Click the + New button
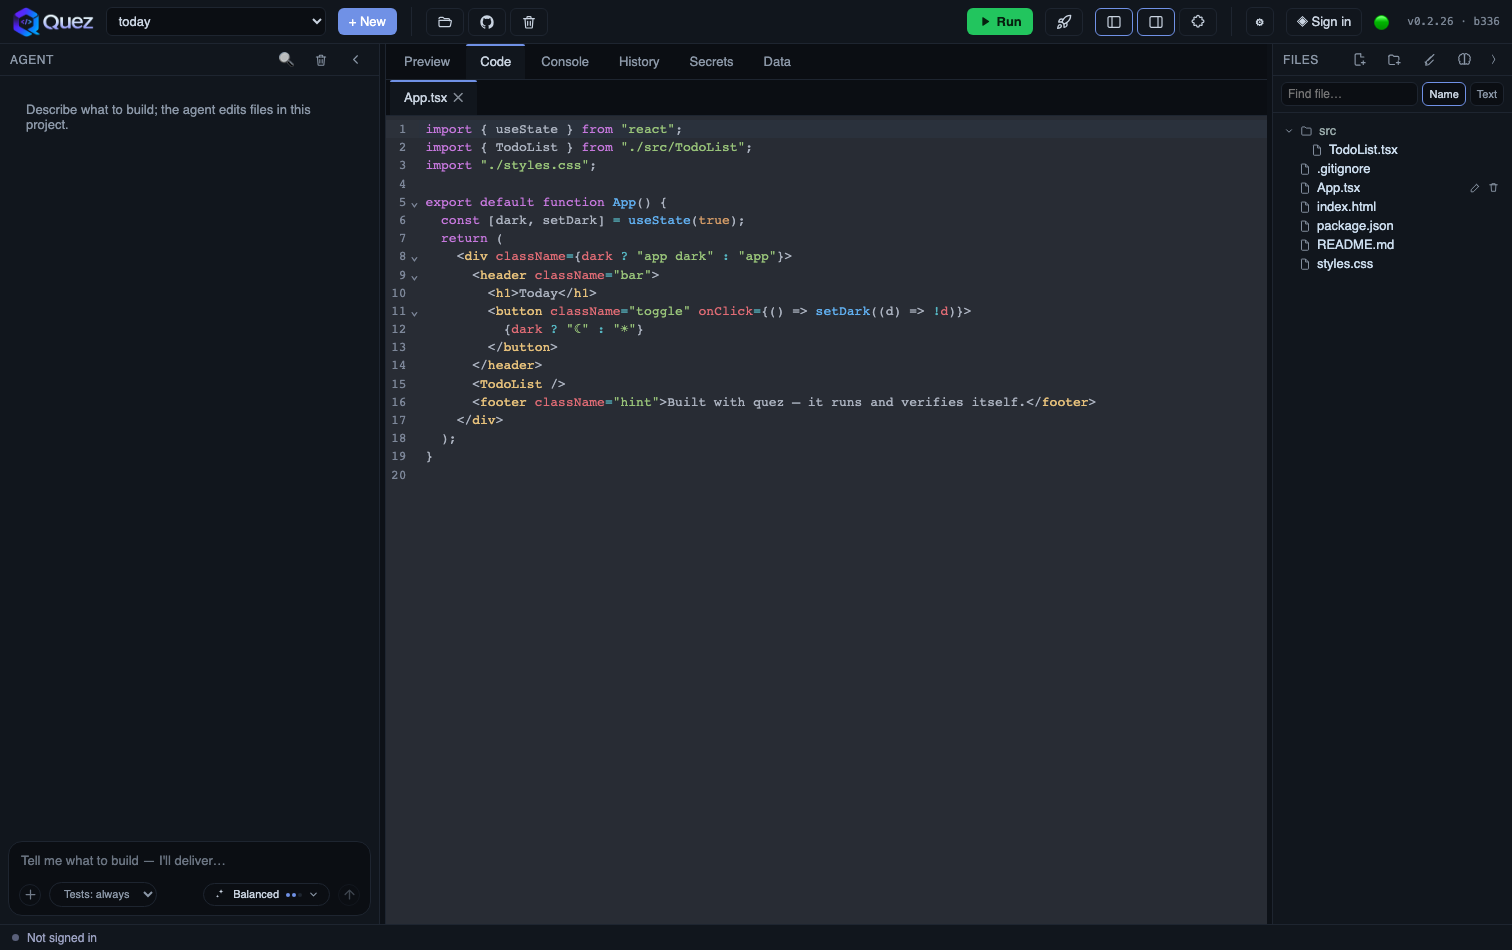This screenshot has width=1512, height=950. point(367,22)
